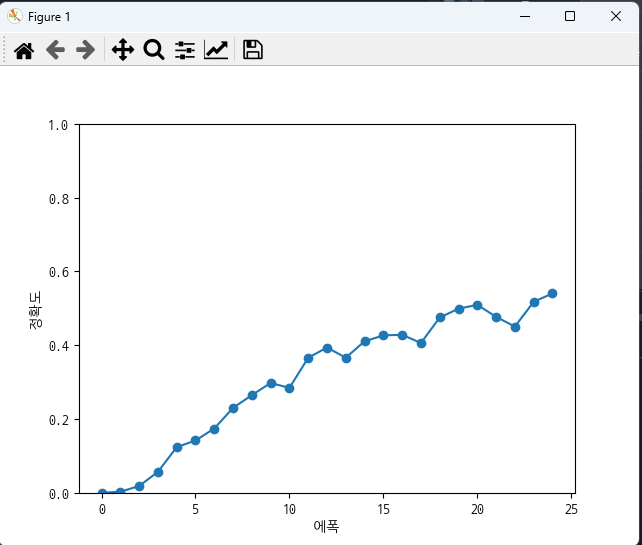642x545 pixels.
Task: Click the y-axis label 정확도
Action: [35, 310]
